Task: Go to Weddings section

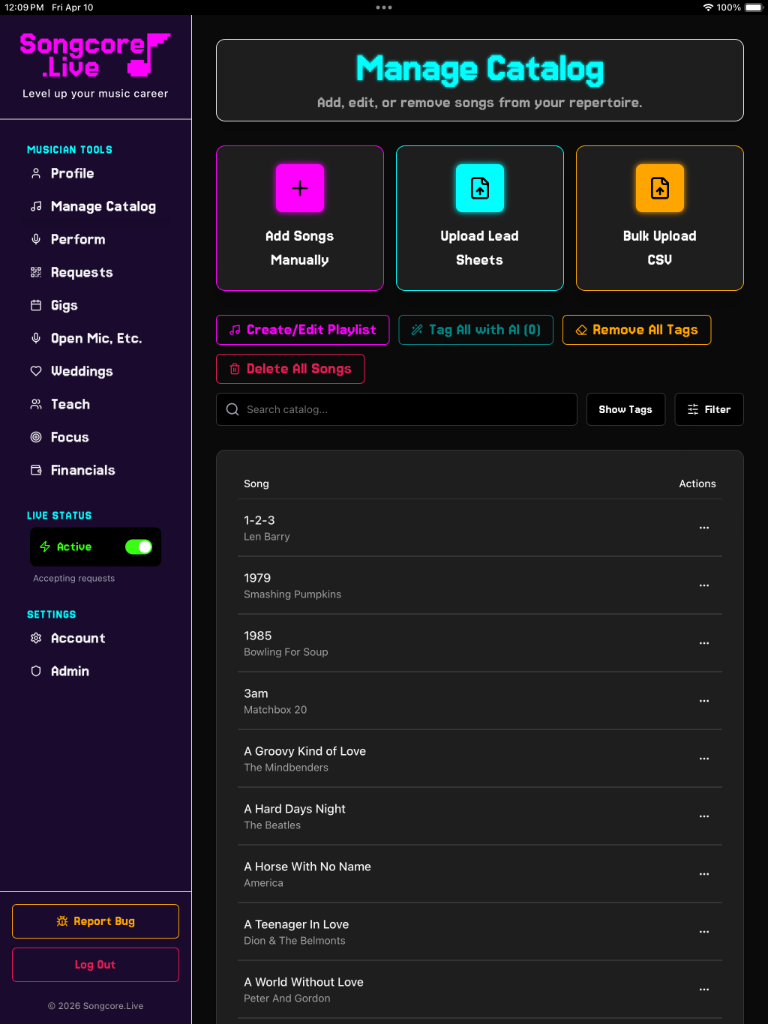Action: coord(95,372)
